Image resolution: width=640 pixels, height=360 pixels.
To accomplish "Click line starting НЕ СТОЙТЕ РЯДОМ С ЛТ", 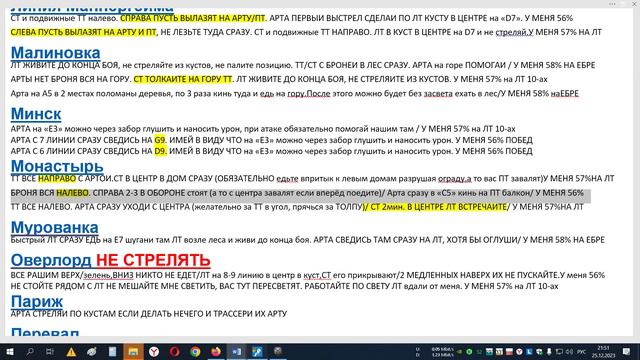I will [x=284, y=286].
